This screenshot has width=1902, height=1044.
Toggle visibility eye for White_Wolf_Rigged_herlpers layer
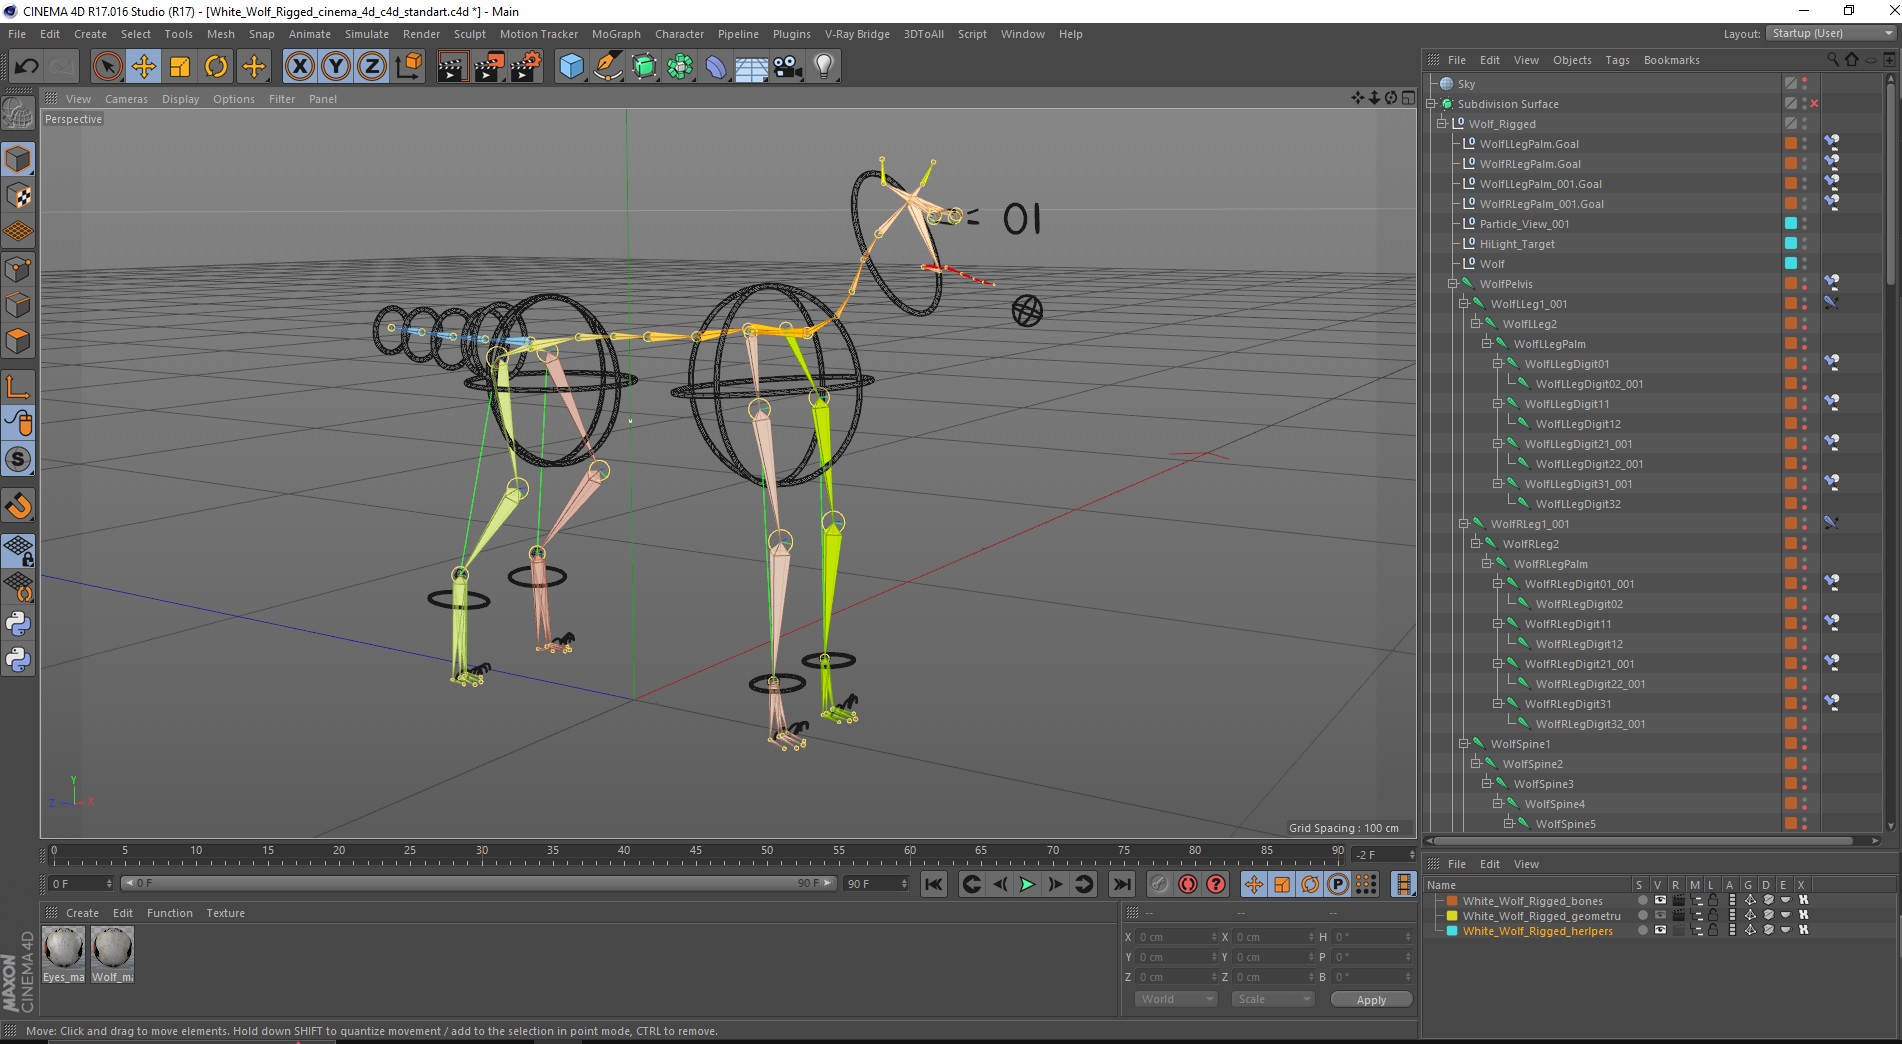1660,931
